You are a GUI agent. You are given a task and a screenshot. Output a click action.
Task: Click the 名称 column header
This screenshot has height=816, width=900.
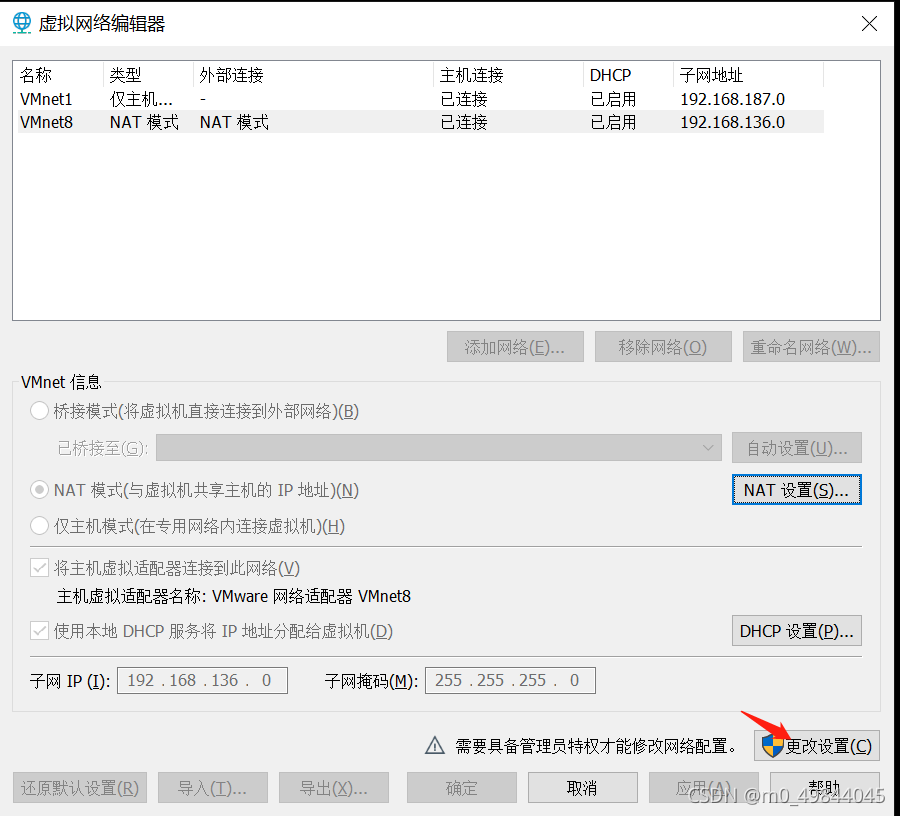60,75
